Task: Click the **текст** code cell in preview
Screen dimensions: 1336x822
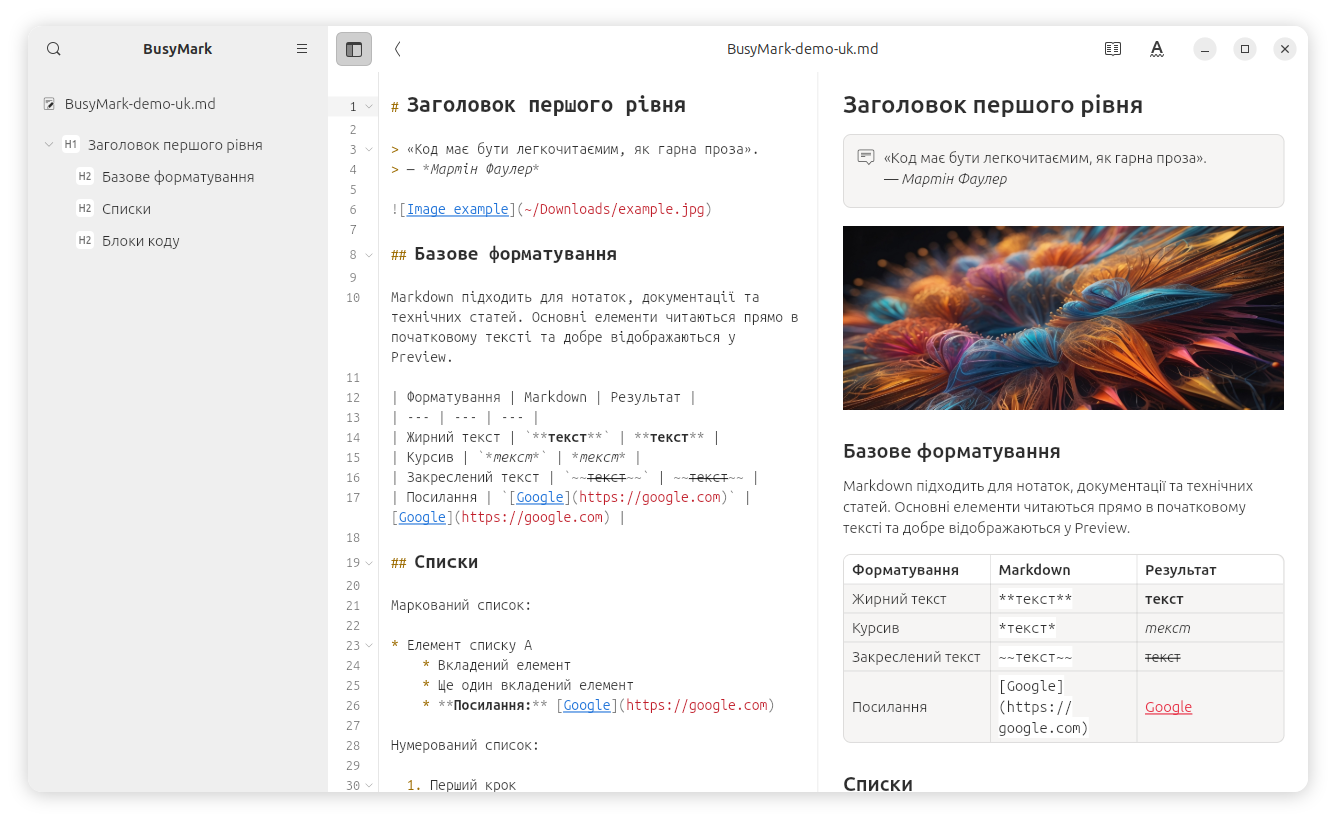Action: tap(1035, 599)
